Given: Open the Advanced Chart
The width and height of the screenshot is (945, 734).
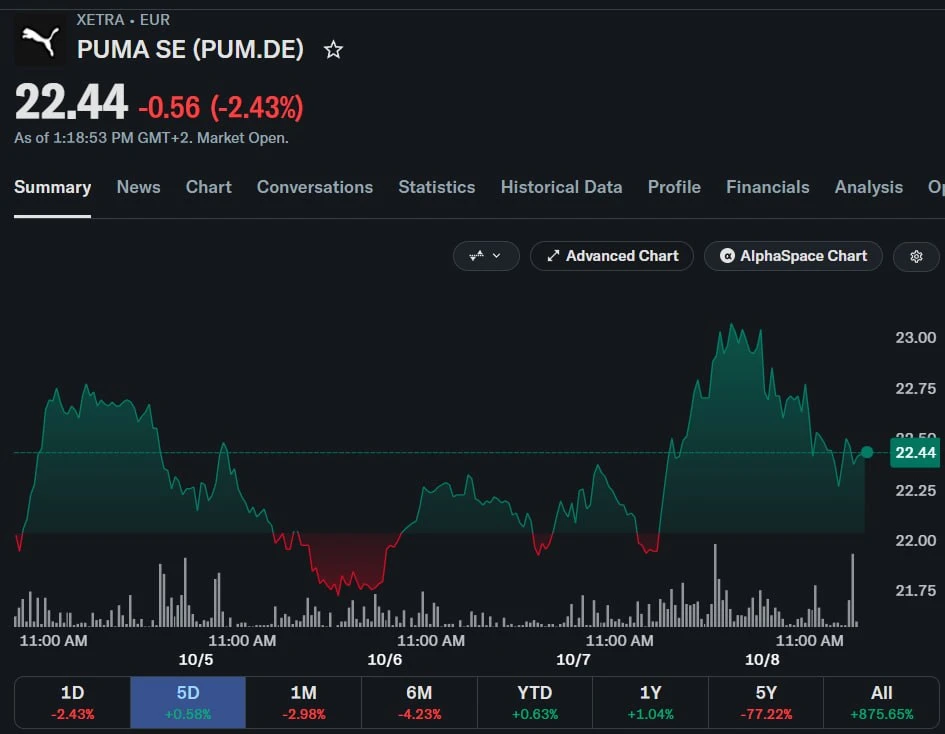Looking at the screenshot, I should [x=612, y=256].
